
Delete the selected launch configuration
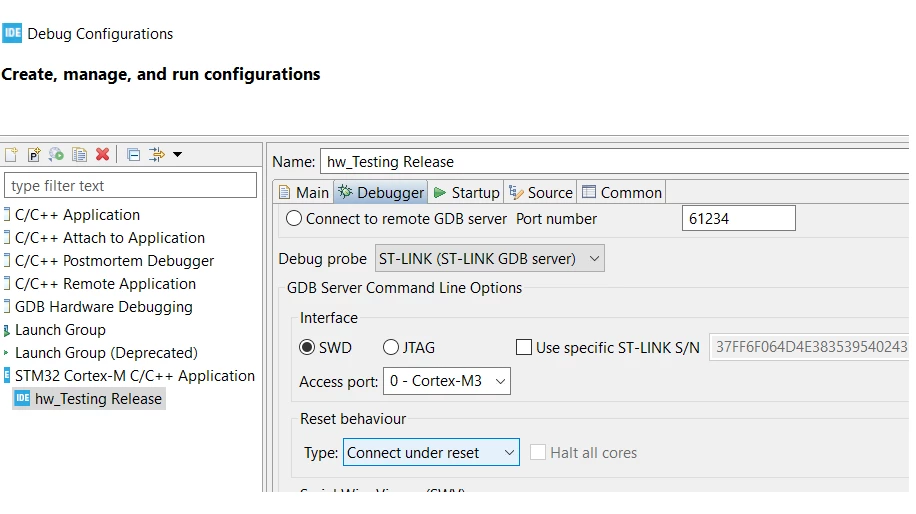[x=102, y=154]
